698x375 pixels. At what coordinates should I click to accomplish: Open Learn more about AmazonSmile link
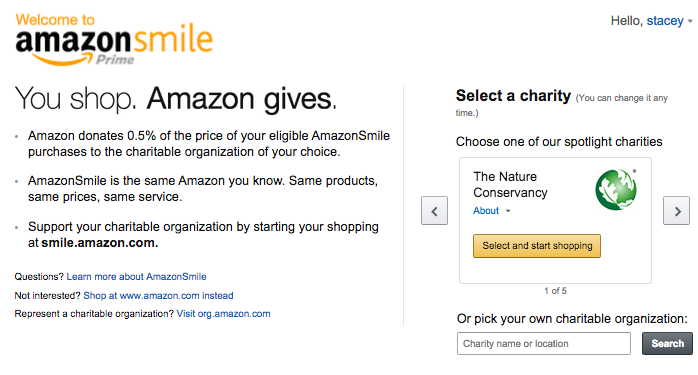(136, 277)
